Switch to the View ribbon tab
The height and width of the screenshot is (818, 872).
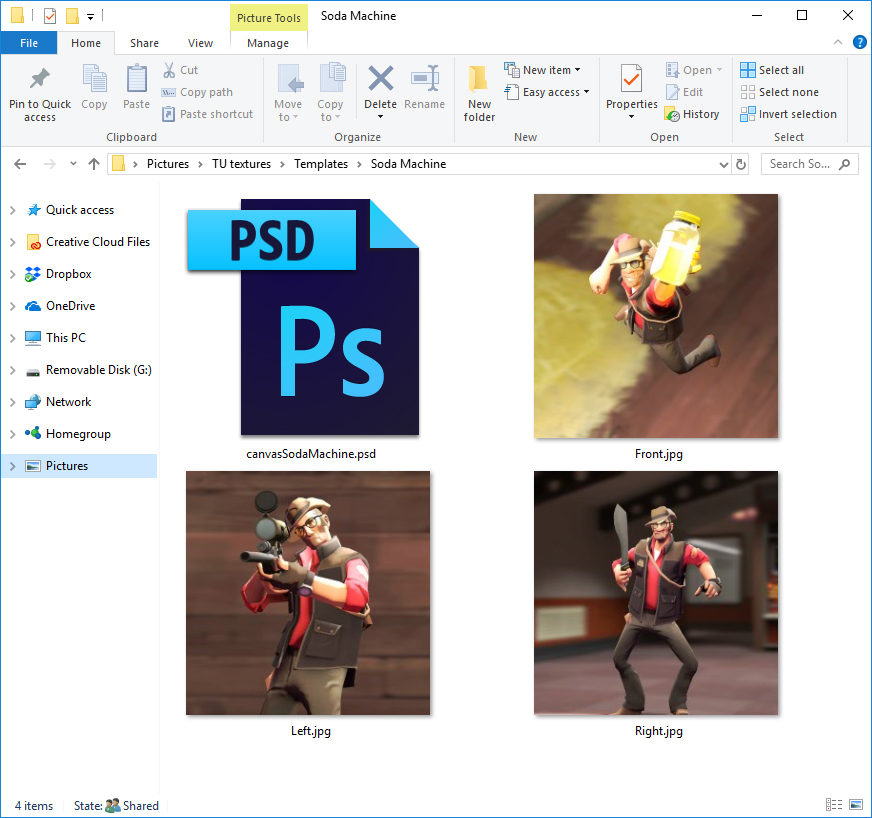[200, 43]
